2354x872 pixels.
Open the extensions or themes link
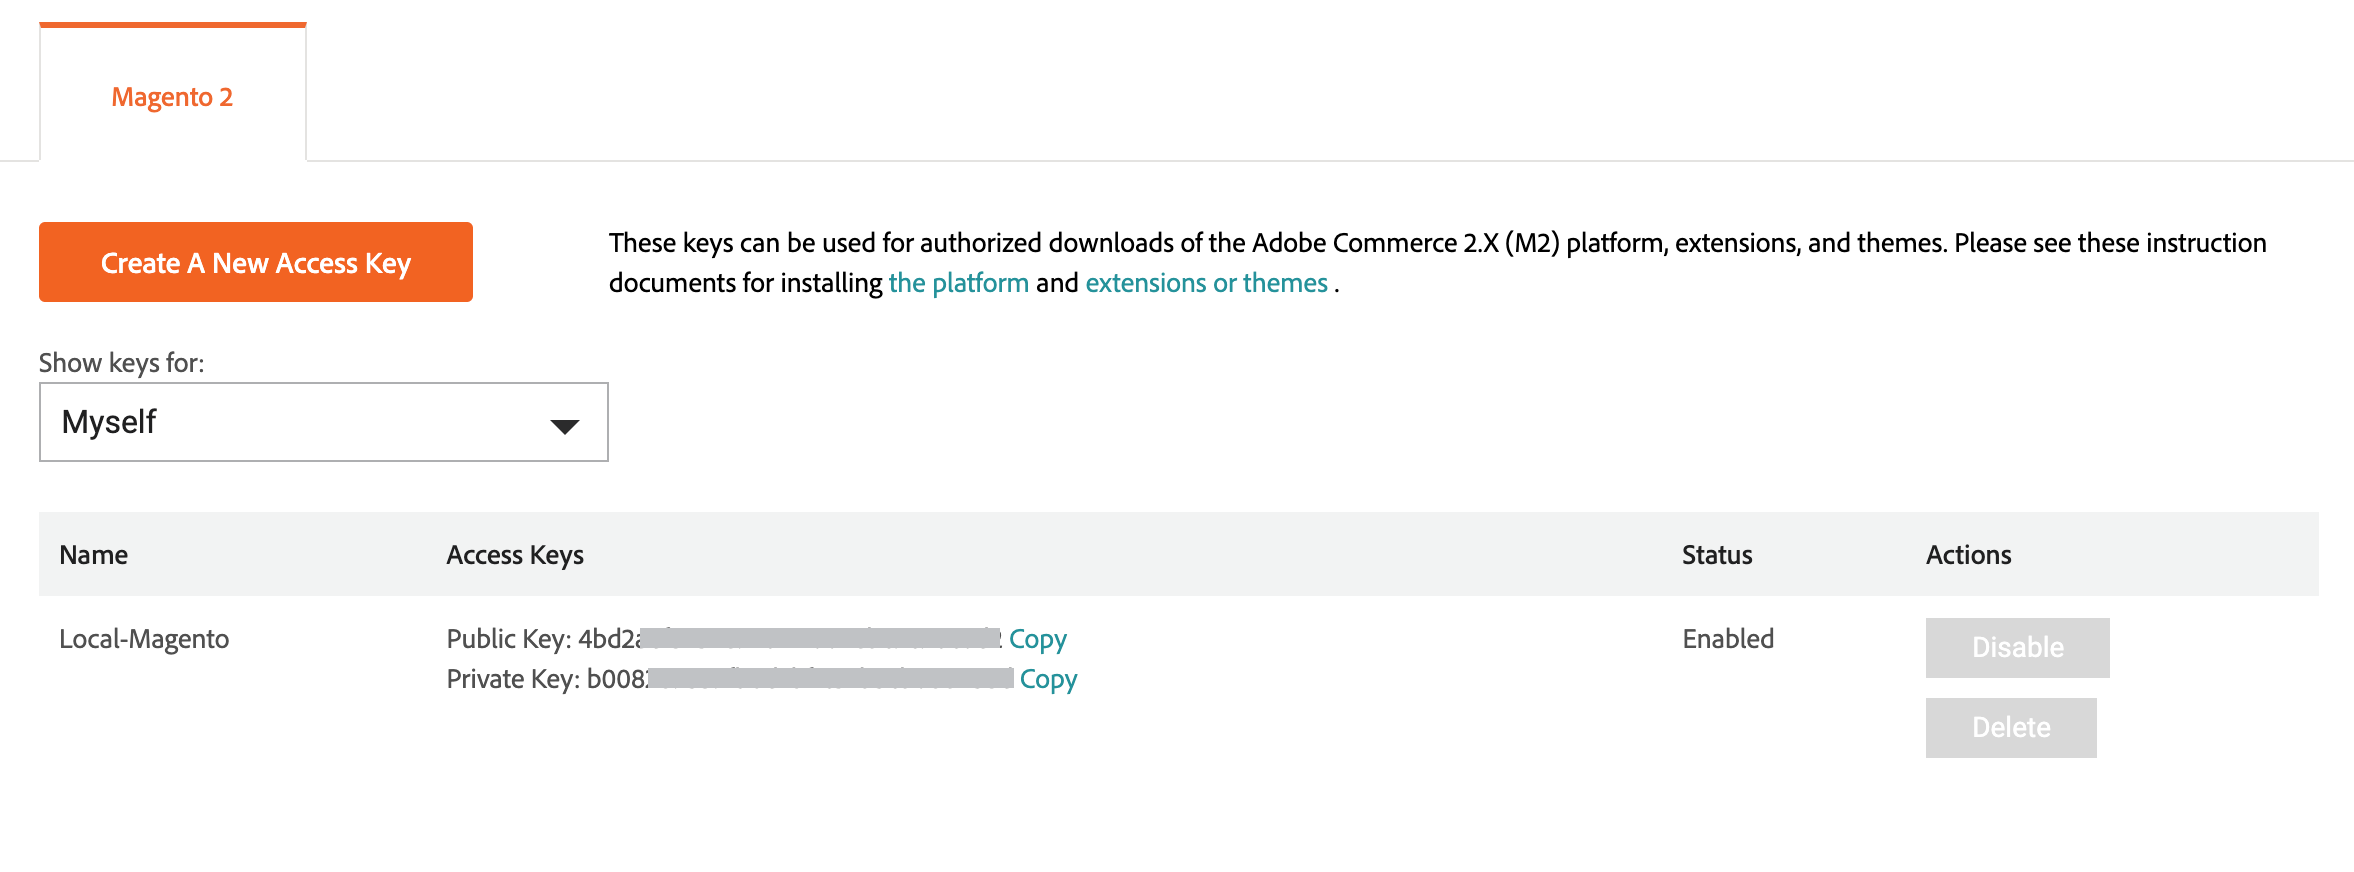(x=1206, y=284)
